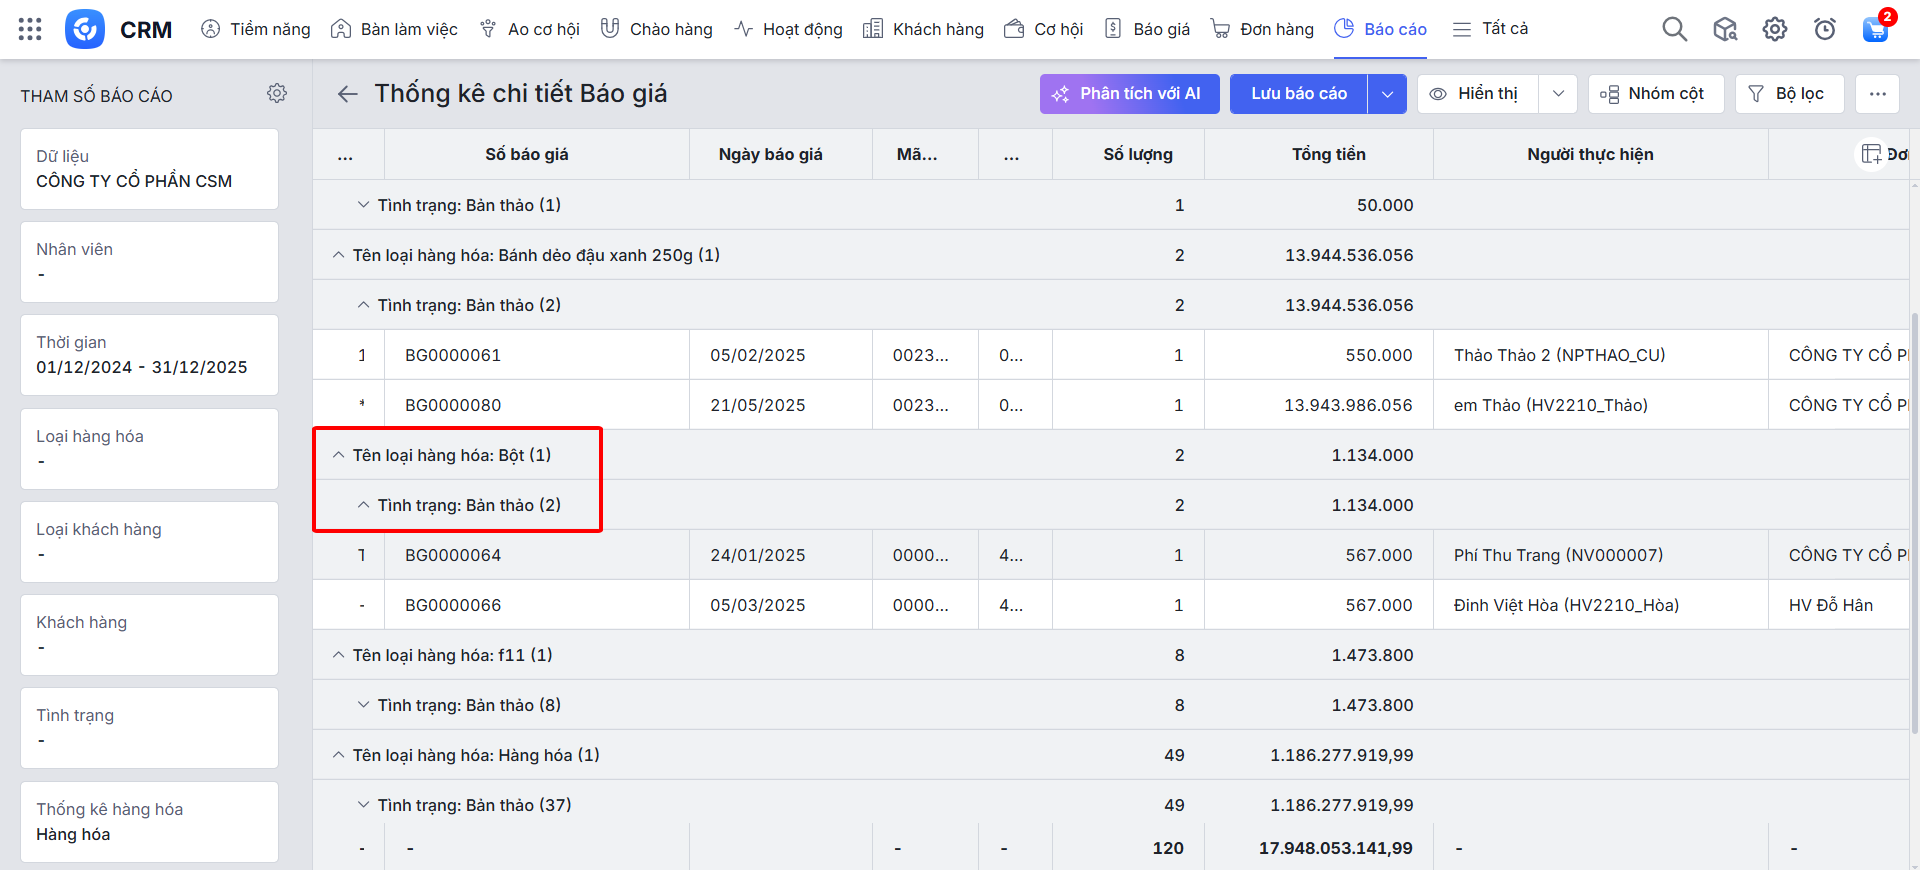Open the app launcher grid icon

click(x=30, y=29)
